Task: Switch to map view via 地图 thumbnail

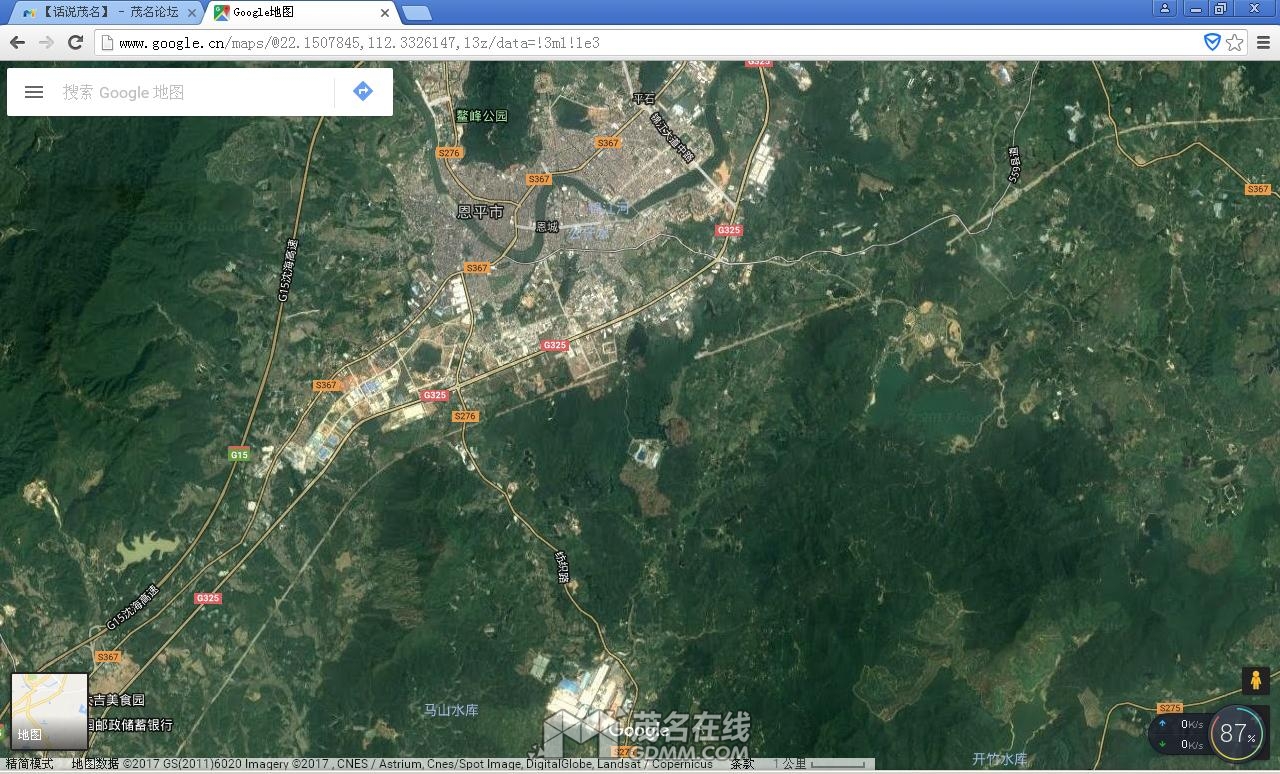Action: 49,711
